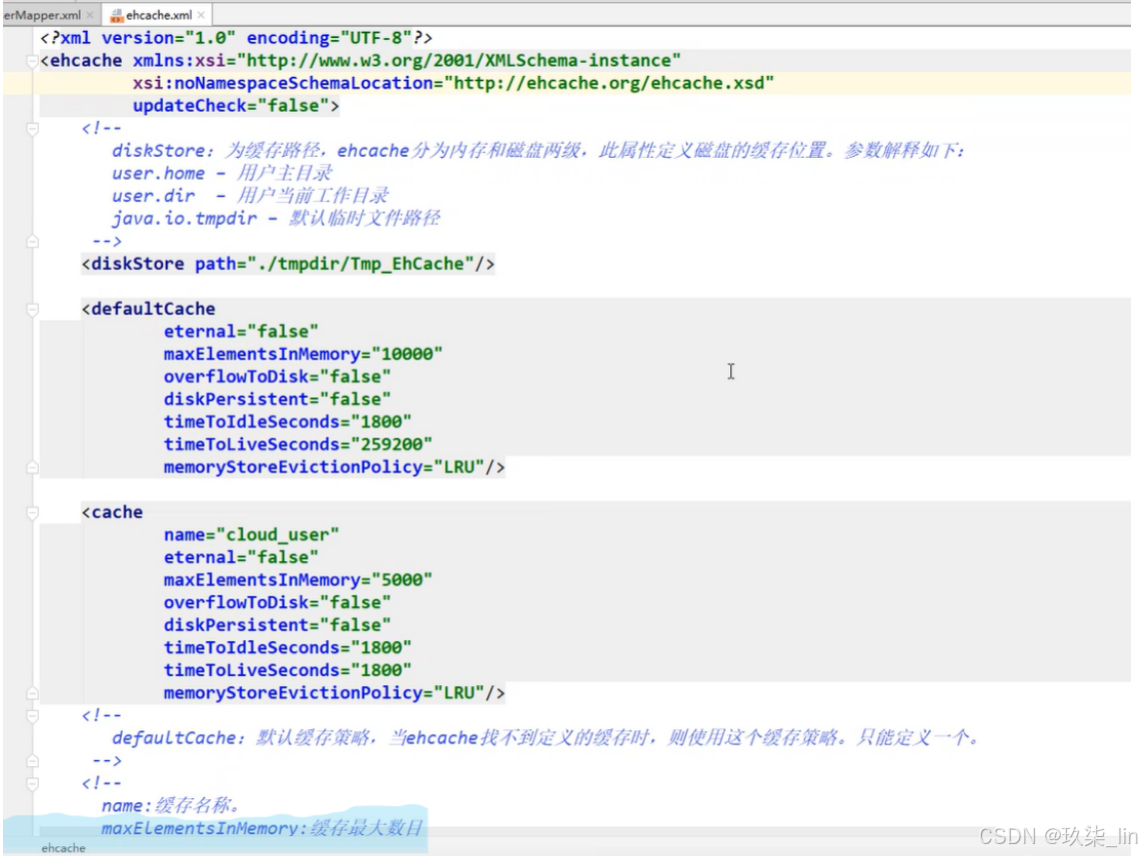Collapse the cache element fold

(32, 513)
